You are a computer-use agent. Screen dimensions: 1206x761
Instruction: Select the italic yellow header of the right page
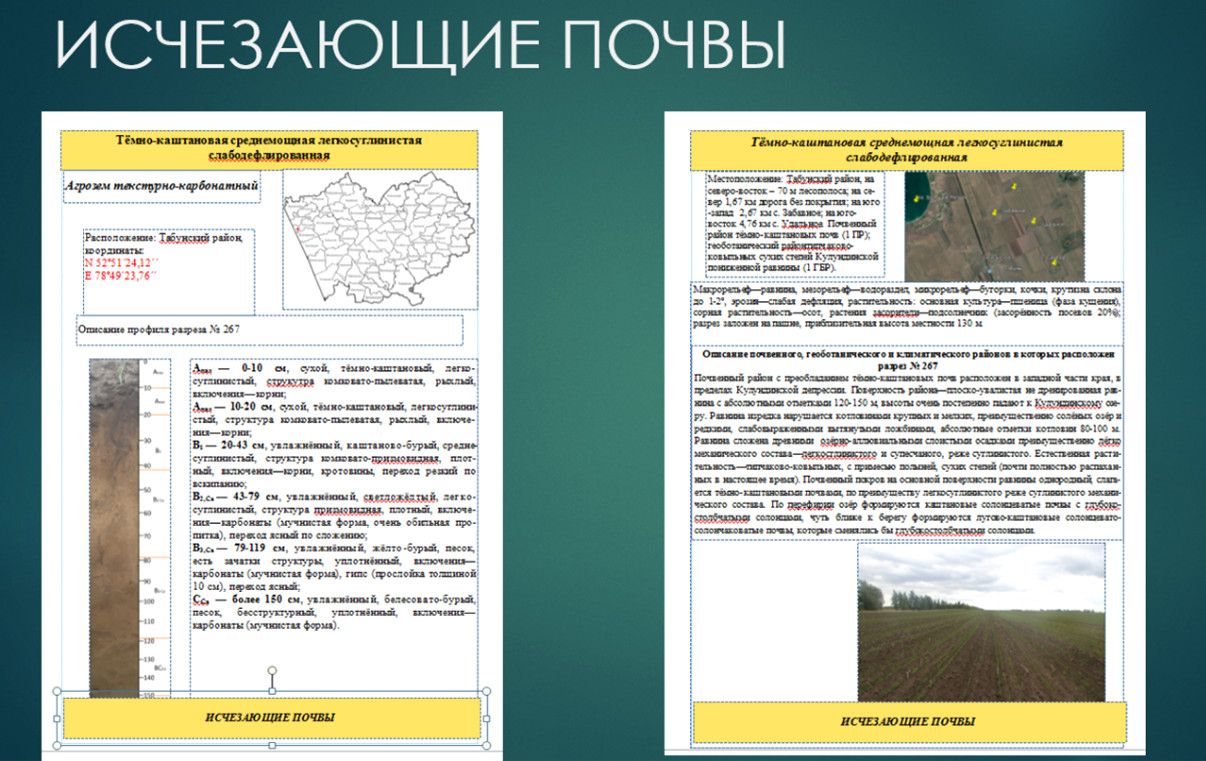[906, 150]
